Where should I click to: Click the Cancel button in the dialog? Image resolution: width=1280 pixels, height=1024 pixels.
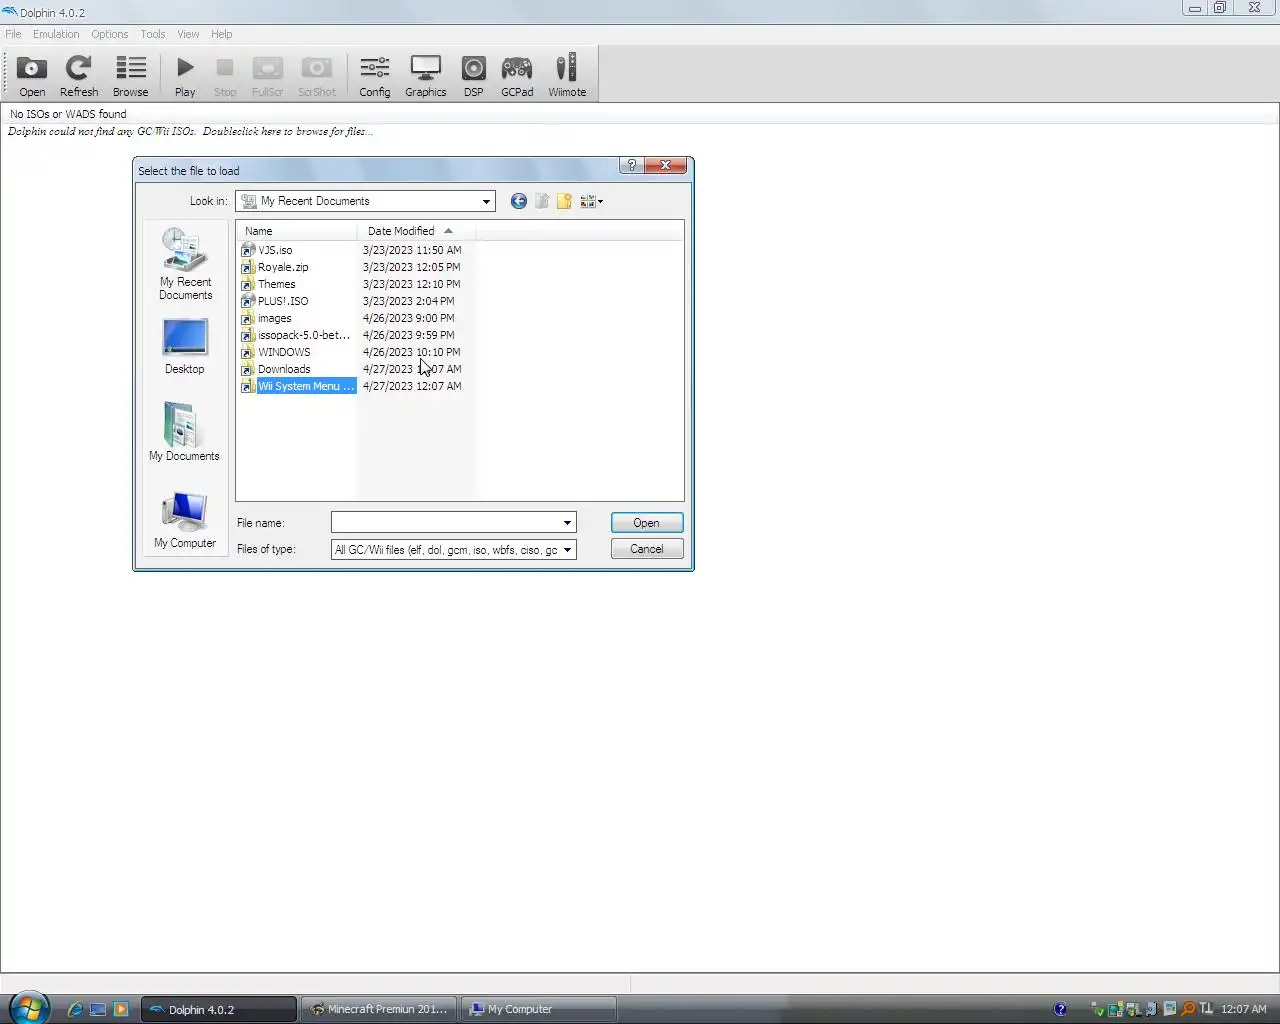tap(647, 549)
